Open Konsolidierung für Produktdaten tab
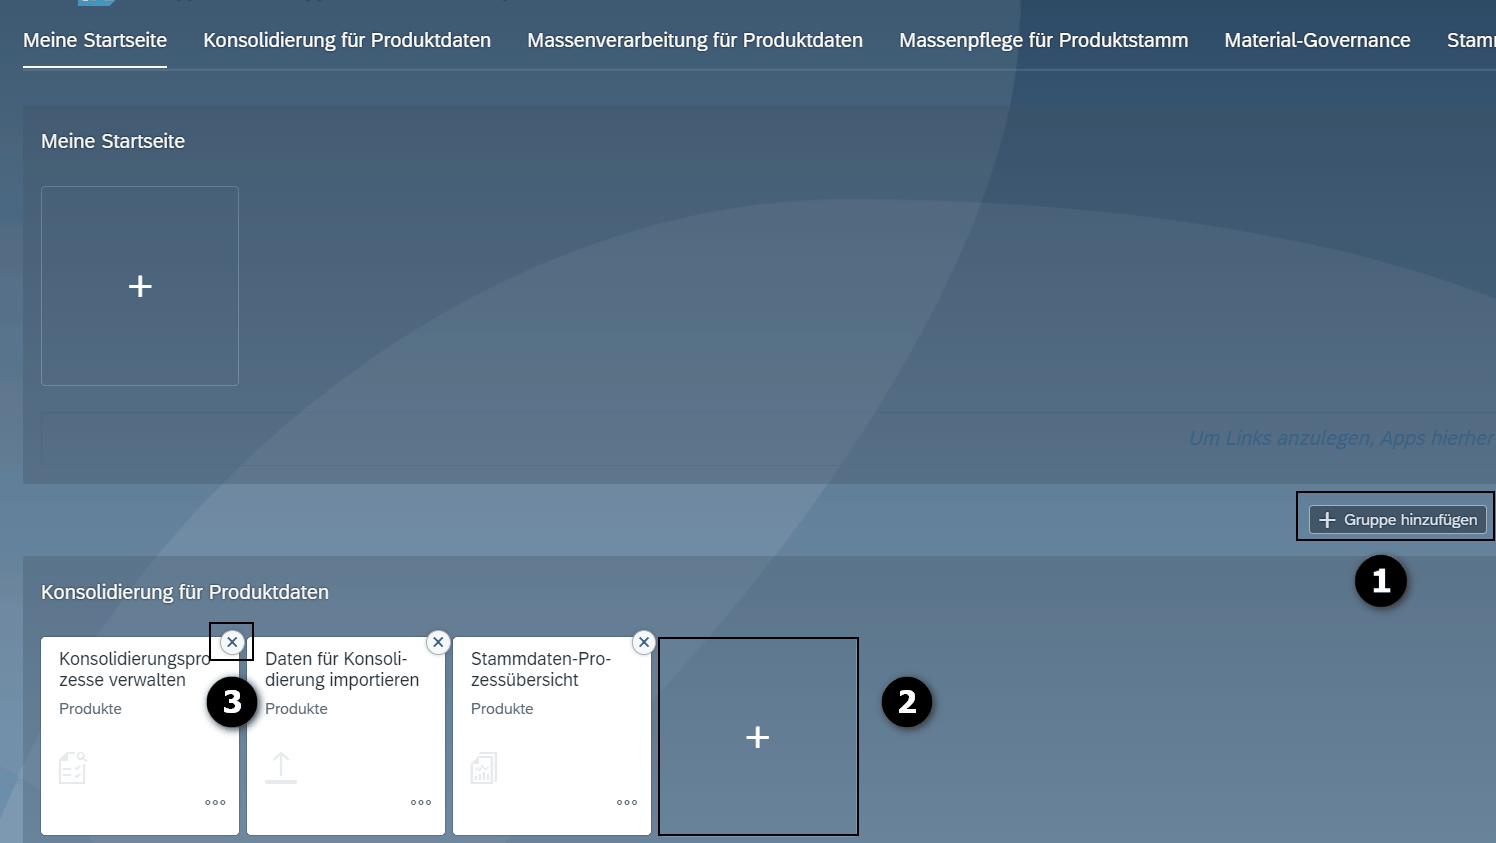This screenshot has height=843, width=1496. click(347, 41)
